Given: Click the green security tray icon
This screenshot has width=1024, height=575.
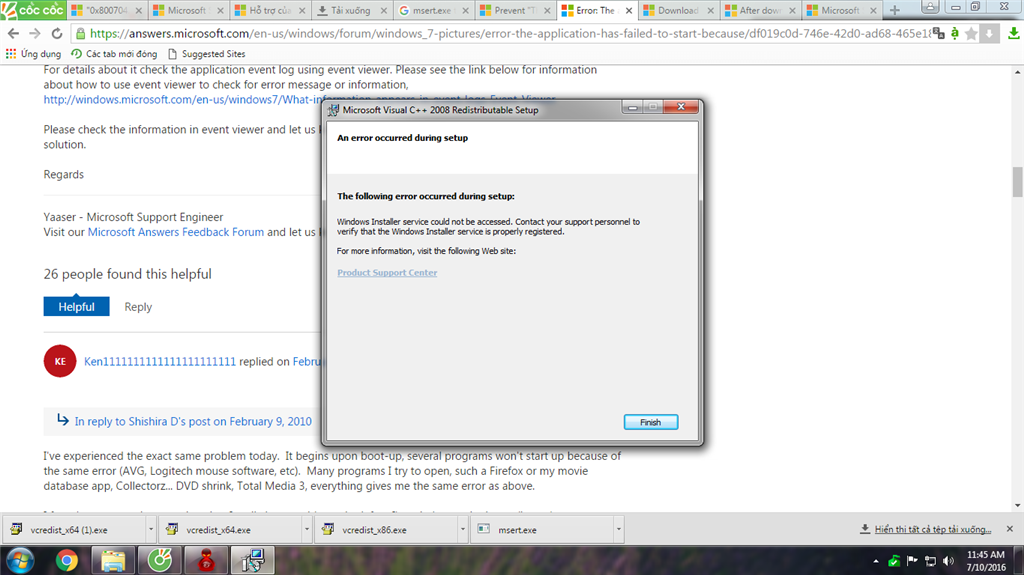Looking at the screenshot, I should 894,561.
